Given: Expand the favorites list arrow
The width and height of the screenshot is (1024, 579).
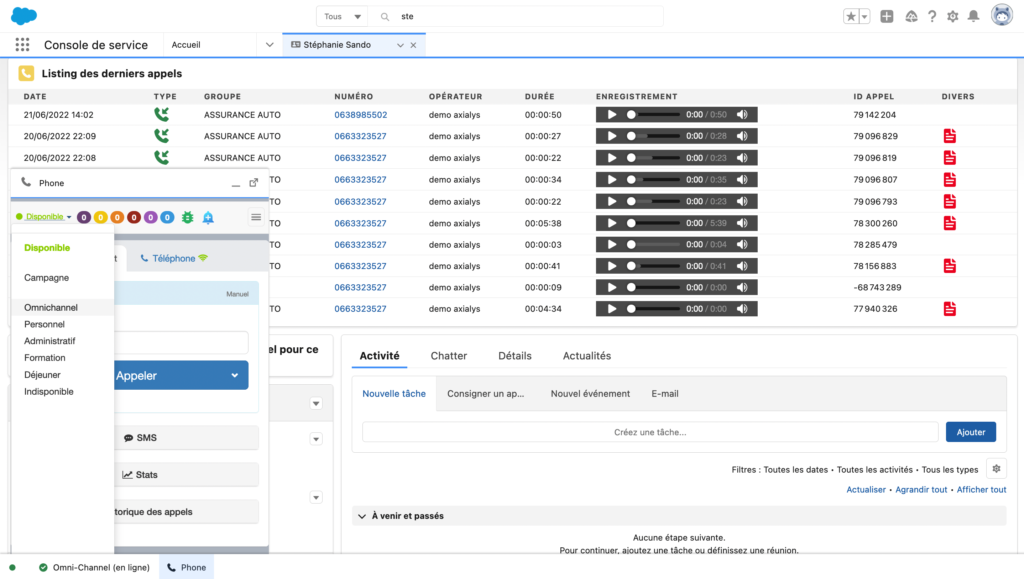Looking at the screenshot, I should pos(865,16).
